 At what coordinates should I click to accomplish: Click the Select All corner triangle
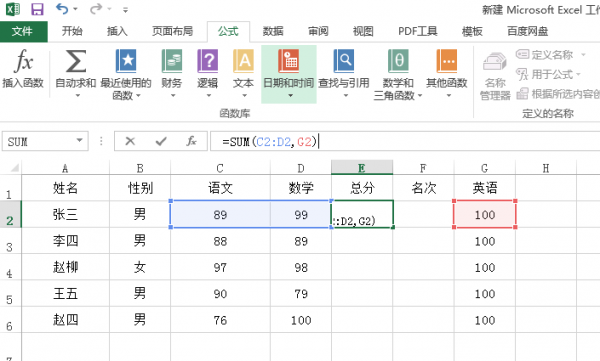pyautogui.click(x=14, y=168)
